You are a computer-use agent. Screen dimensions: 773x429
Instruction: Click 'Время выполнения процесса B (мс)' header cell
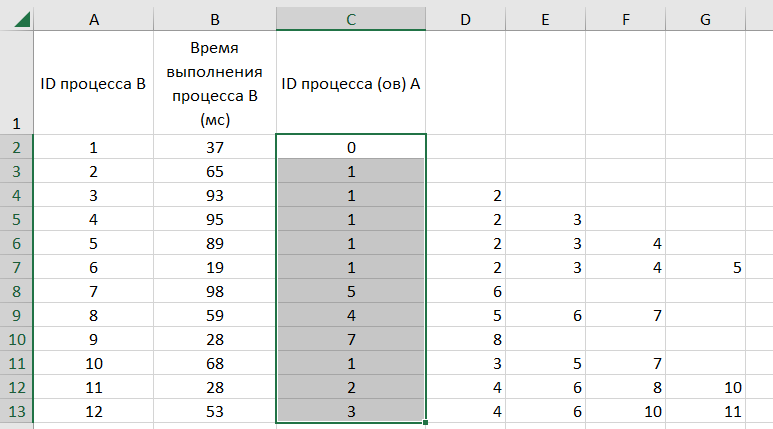(x=215, y=84)
